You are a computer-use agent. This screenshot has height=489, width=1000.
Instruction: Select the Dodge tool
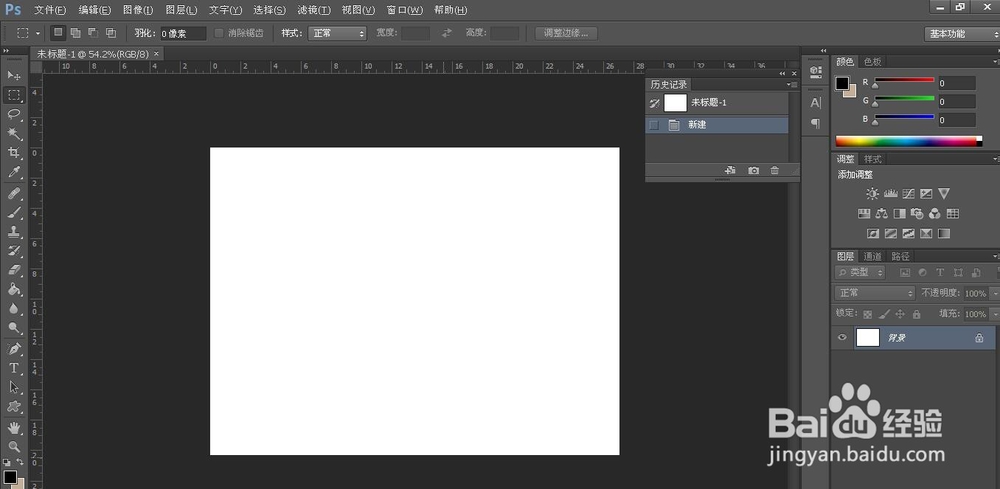point(13,328)
